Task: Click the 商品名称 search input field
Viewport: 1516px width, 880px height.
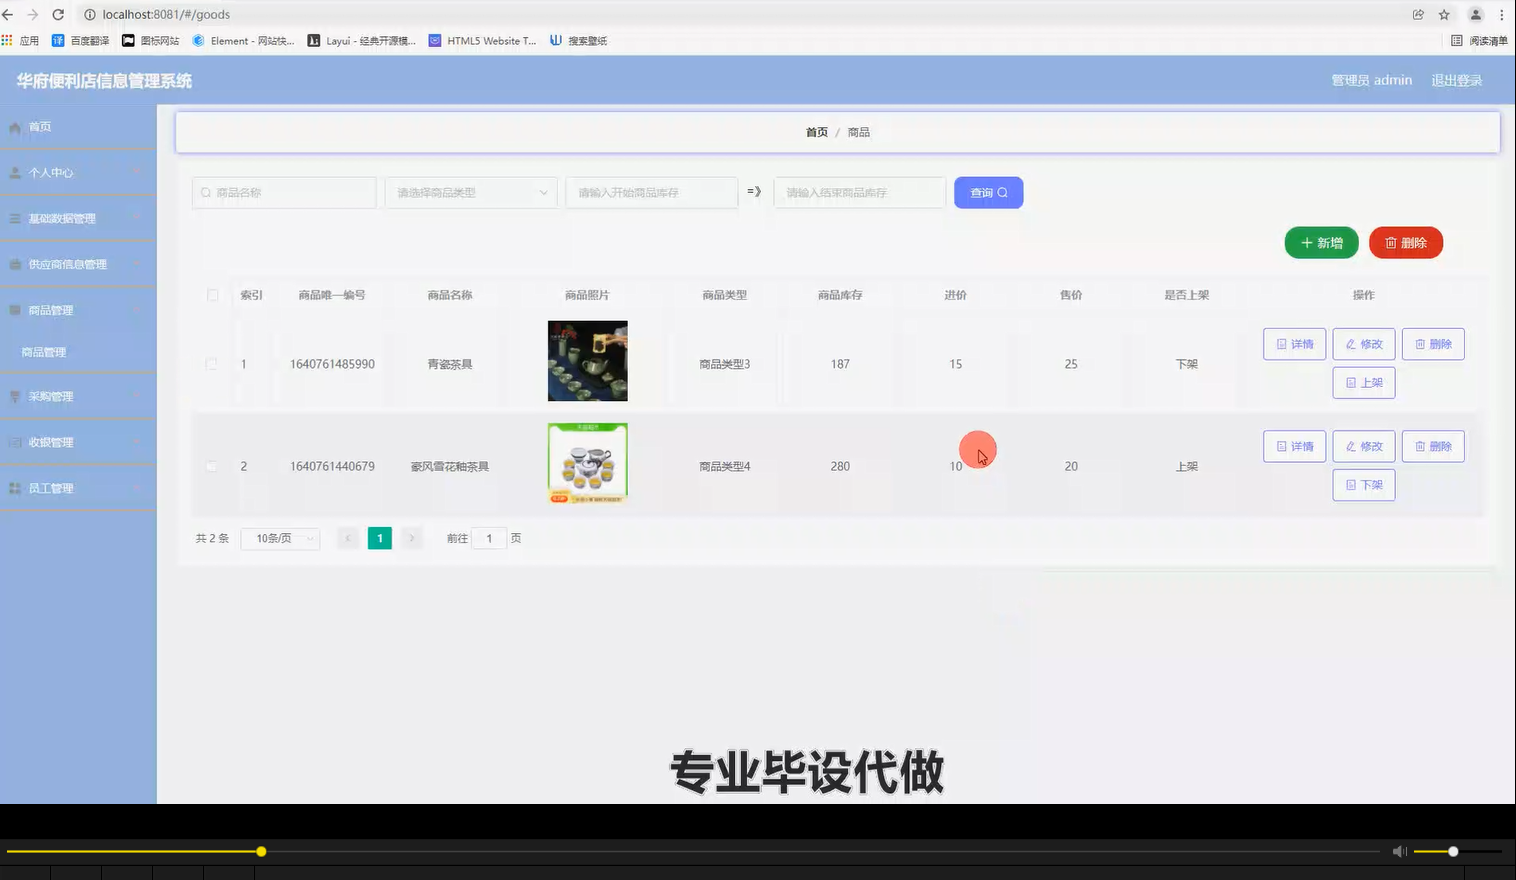Action: coord(284,192)
